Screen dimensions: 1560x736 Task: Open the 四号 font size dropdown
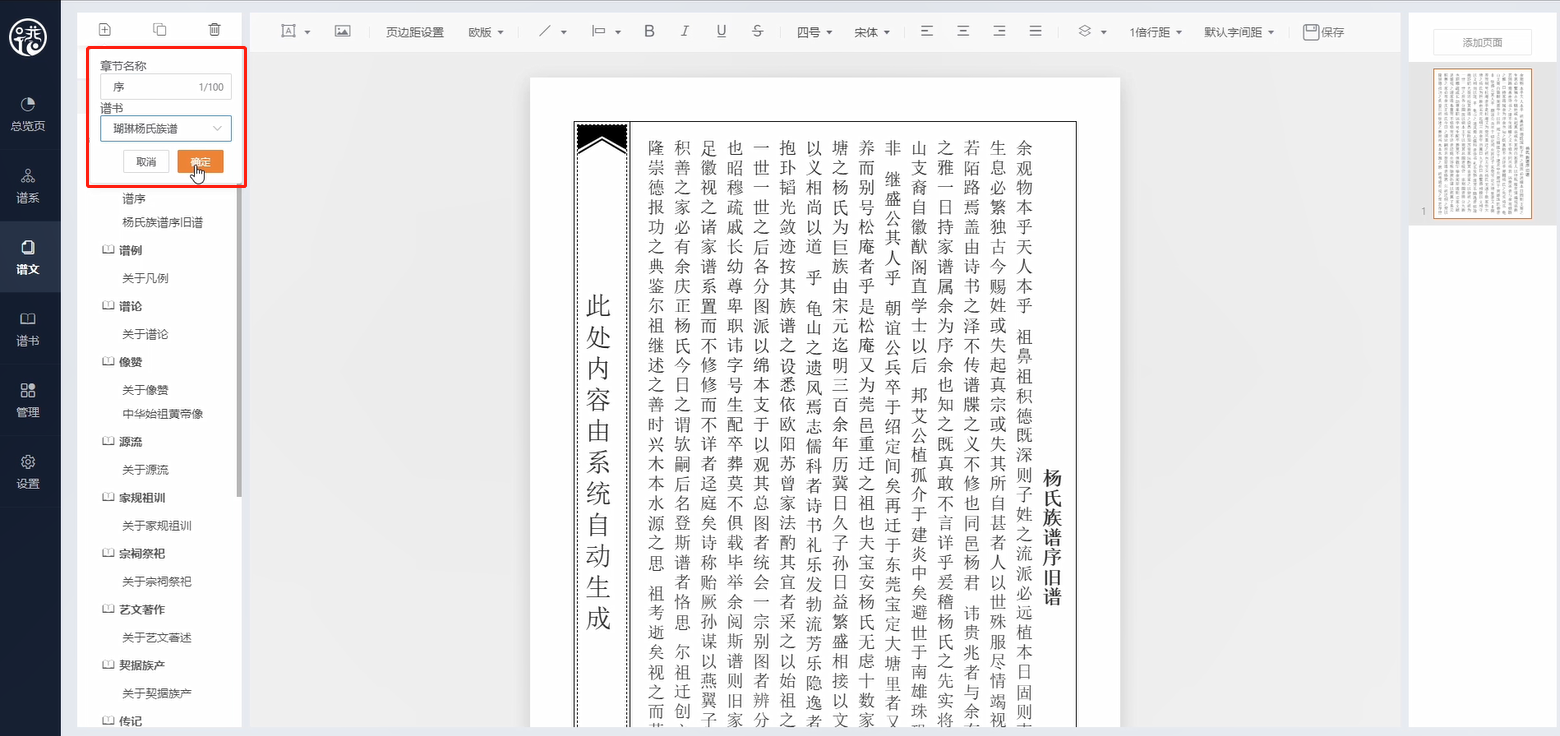(815, 32)
